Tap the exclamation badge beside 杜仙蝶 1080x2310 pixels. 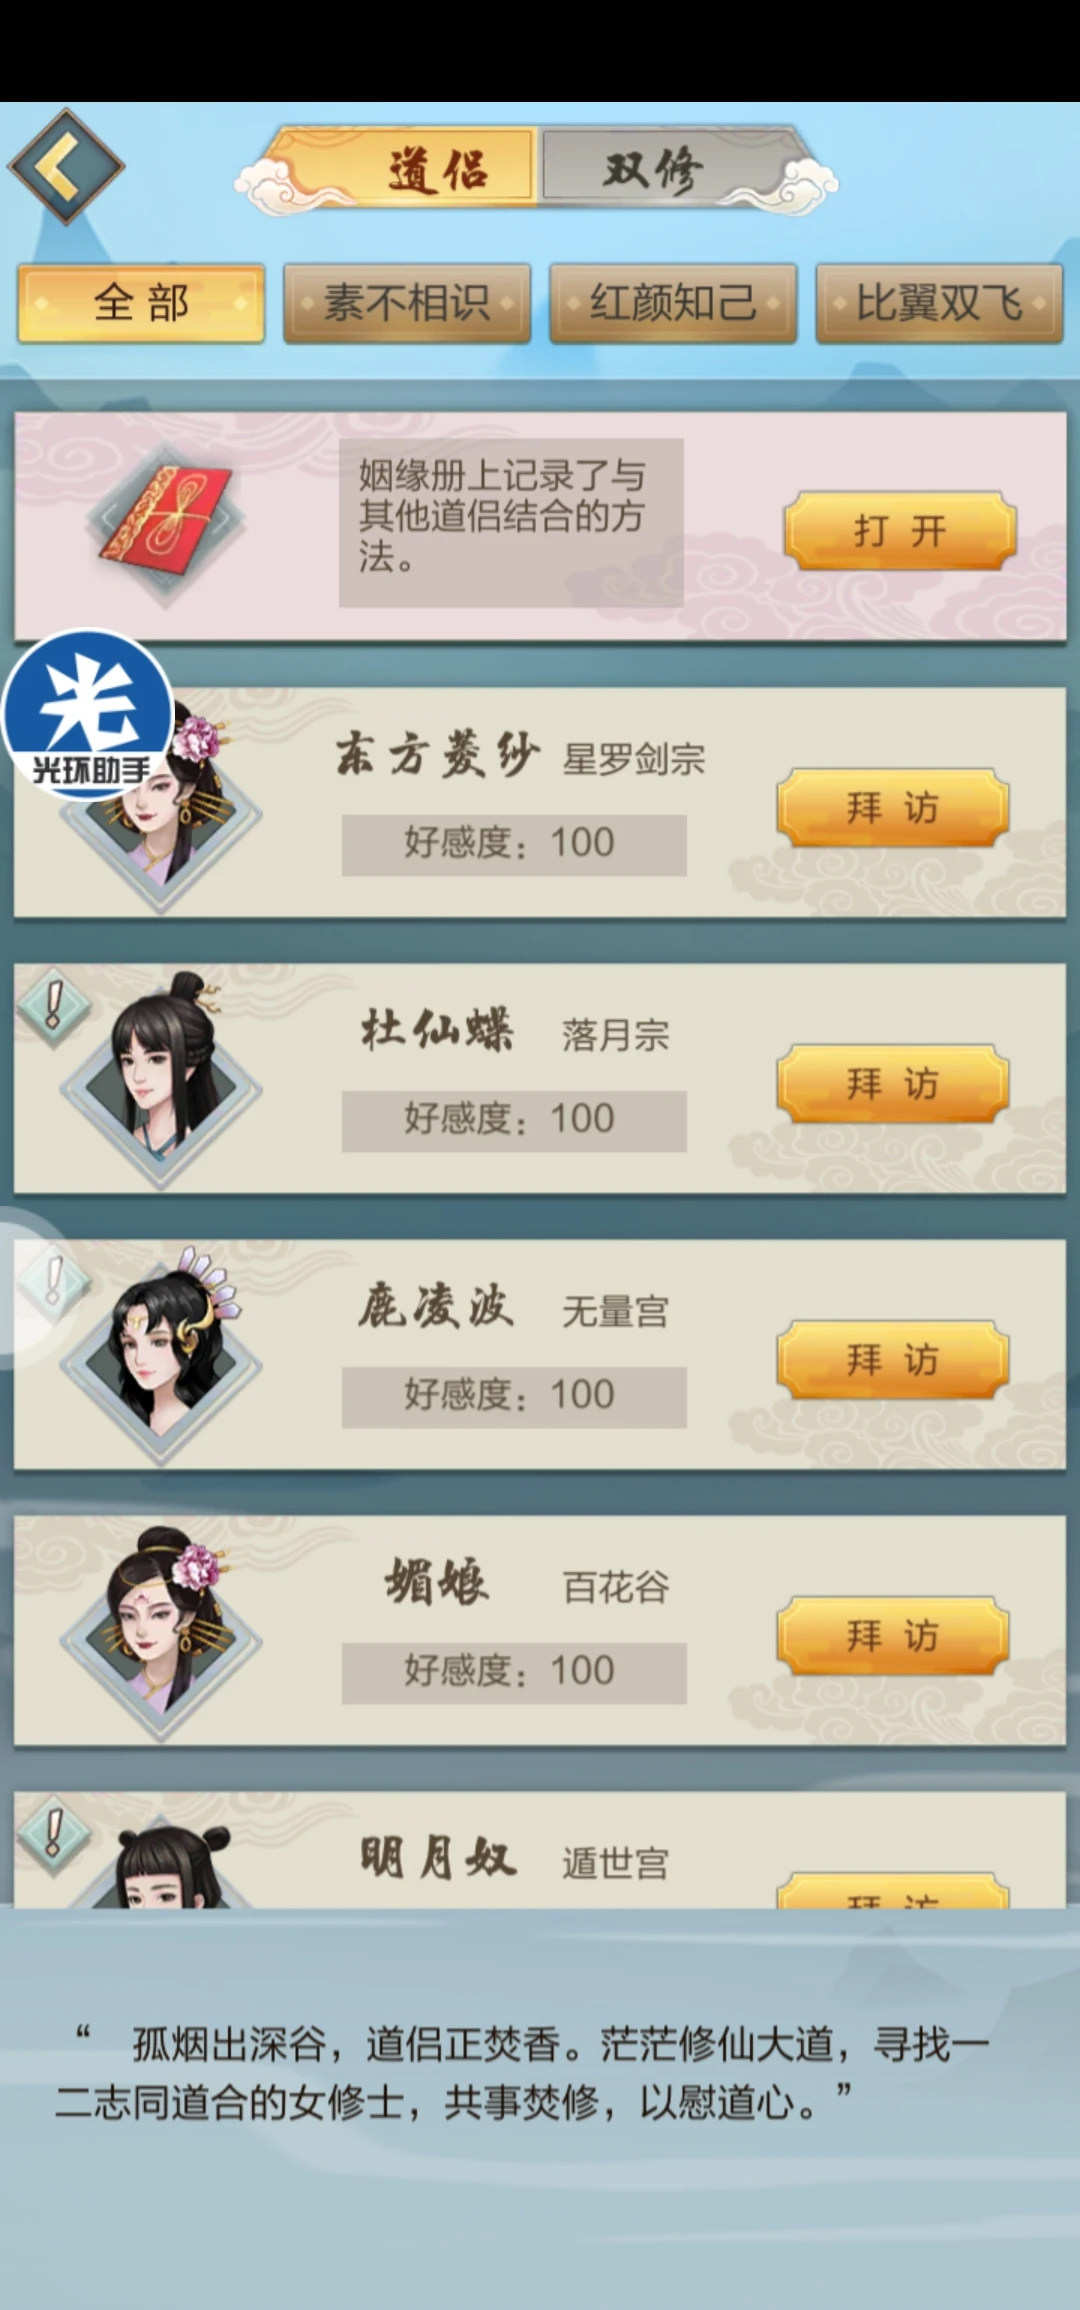click(54, 1006)
